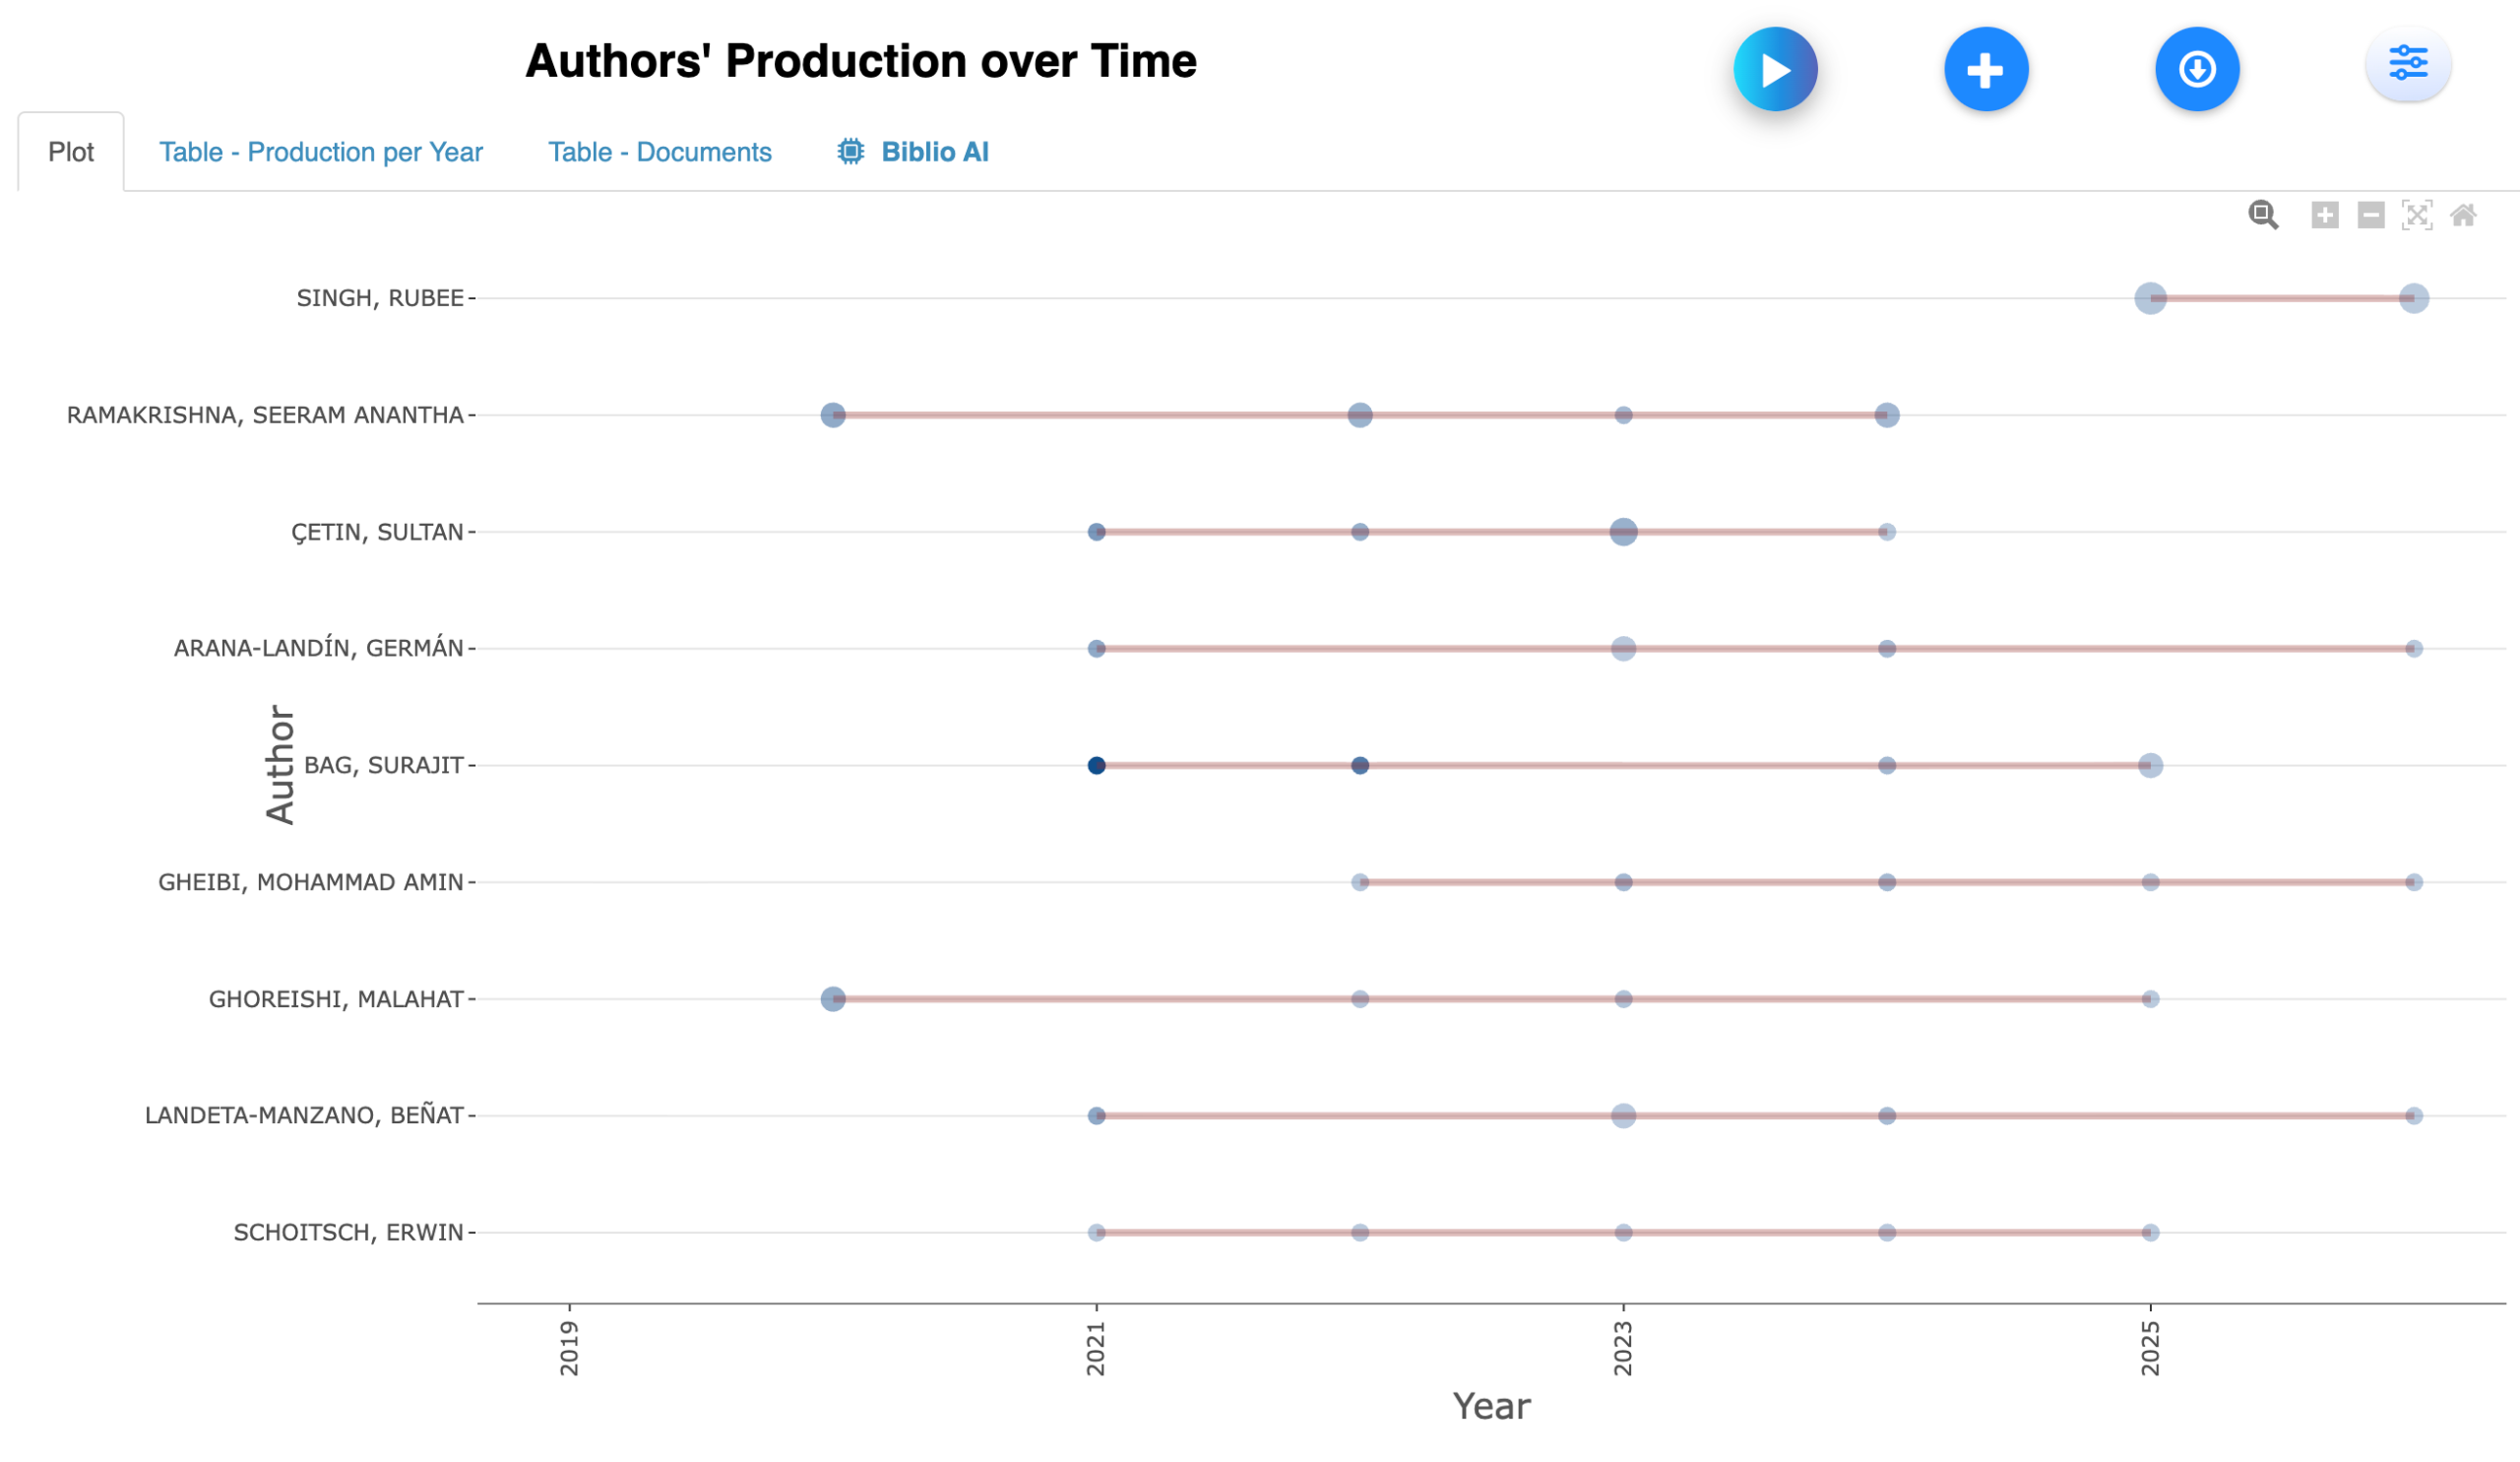Click Çetin, Sultan's large 2023 bubble
This screenshot has width=2520, height=1462.
click(x=1623, y=532)
